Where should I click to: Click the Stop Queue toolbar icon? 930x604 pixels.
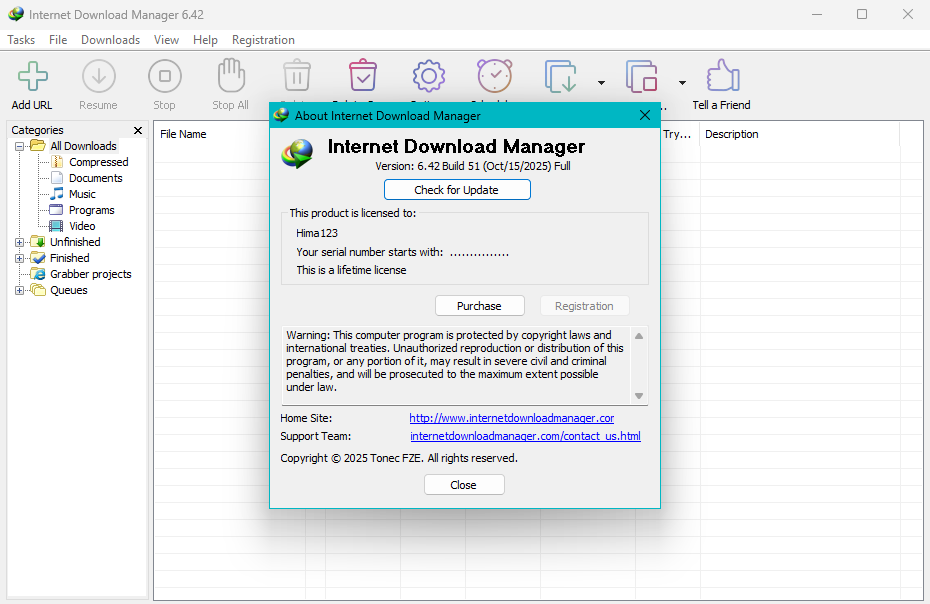click(642, 77)
